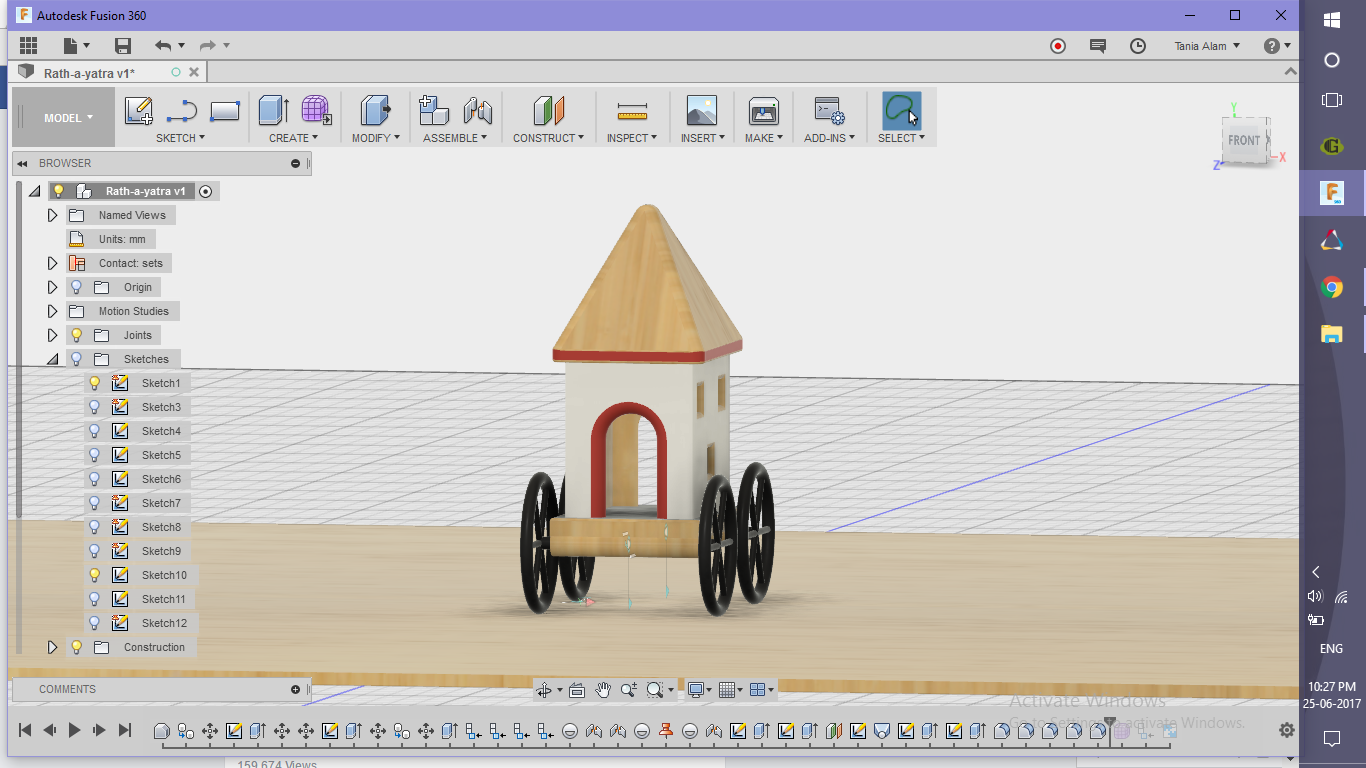The width and height of the screenshot is (1366, 768).
Task: Toggle visibility bulb for Origin folder
Action: (x=76, y=287)
